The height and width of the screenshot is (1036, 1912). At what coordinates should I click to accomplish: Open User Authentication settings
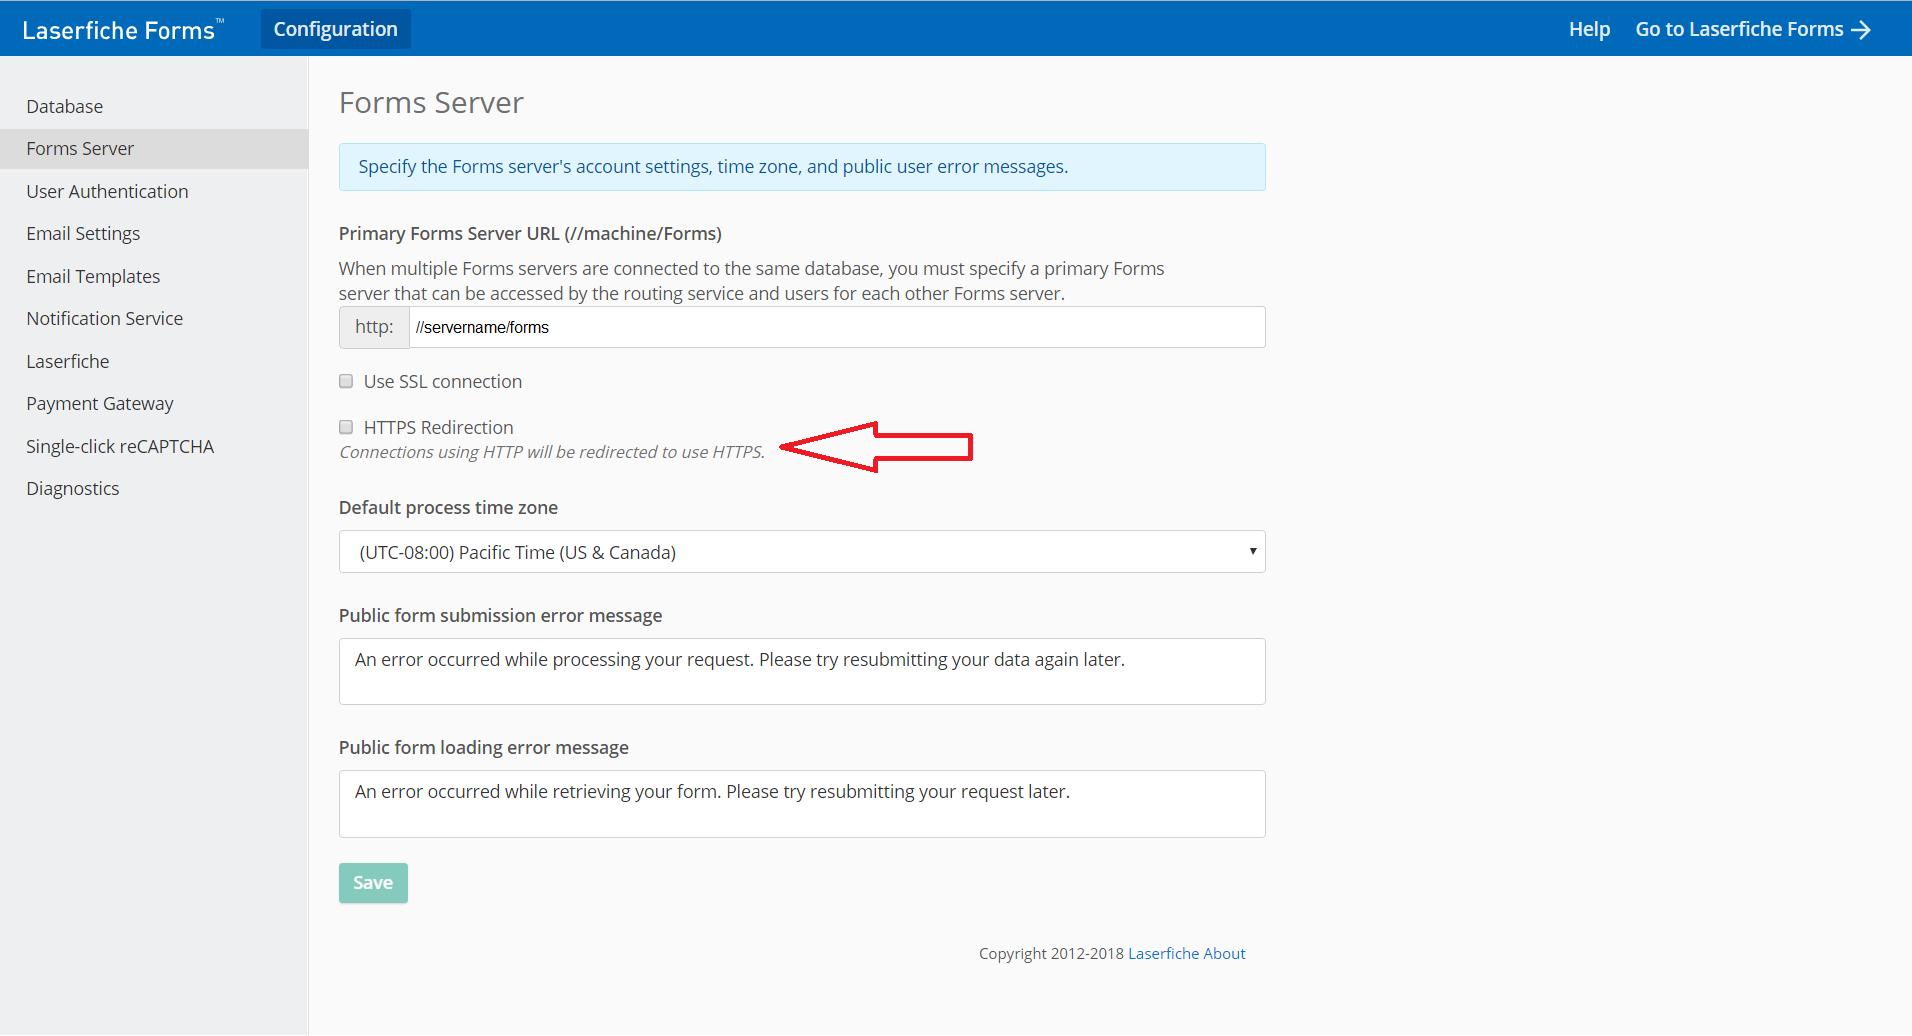(107, 191)
